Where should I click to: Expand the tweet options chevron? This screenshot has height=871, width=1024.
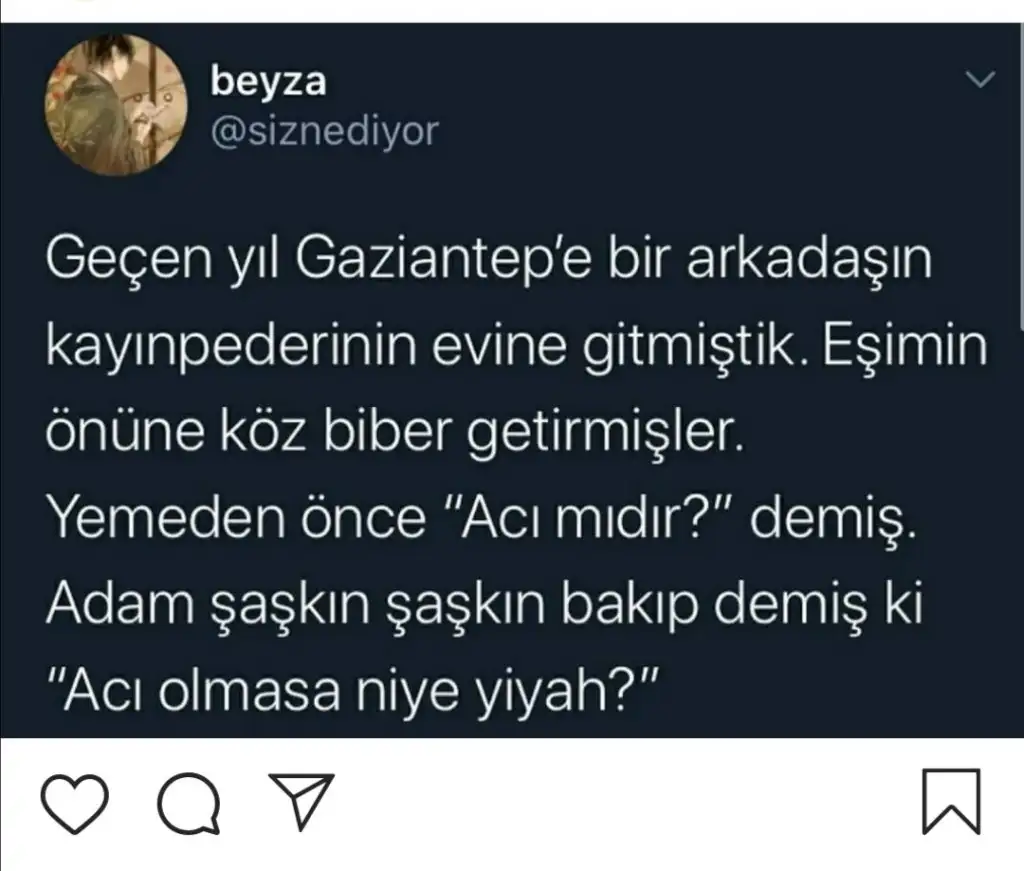980,80
